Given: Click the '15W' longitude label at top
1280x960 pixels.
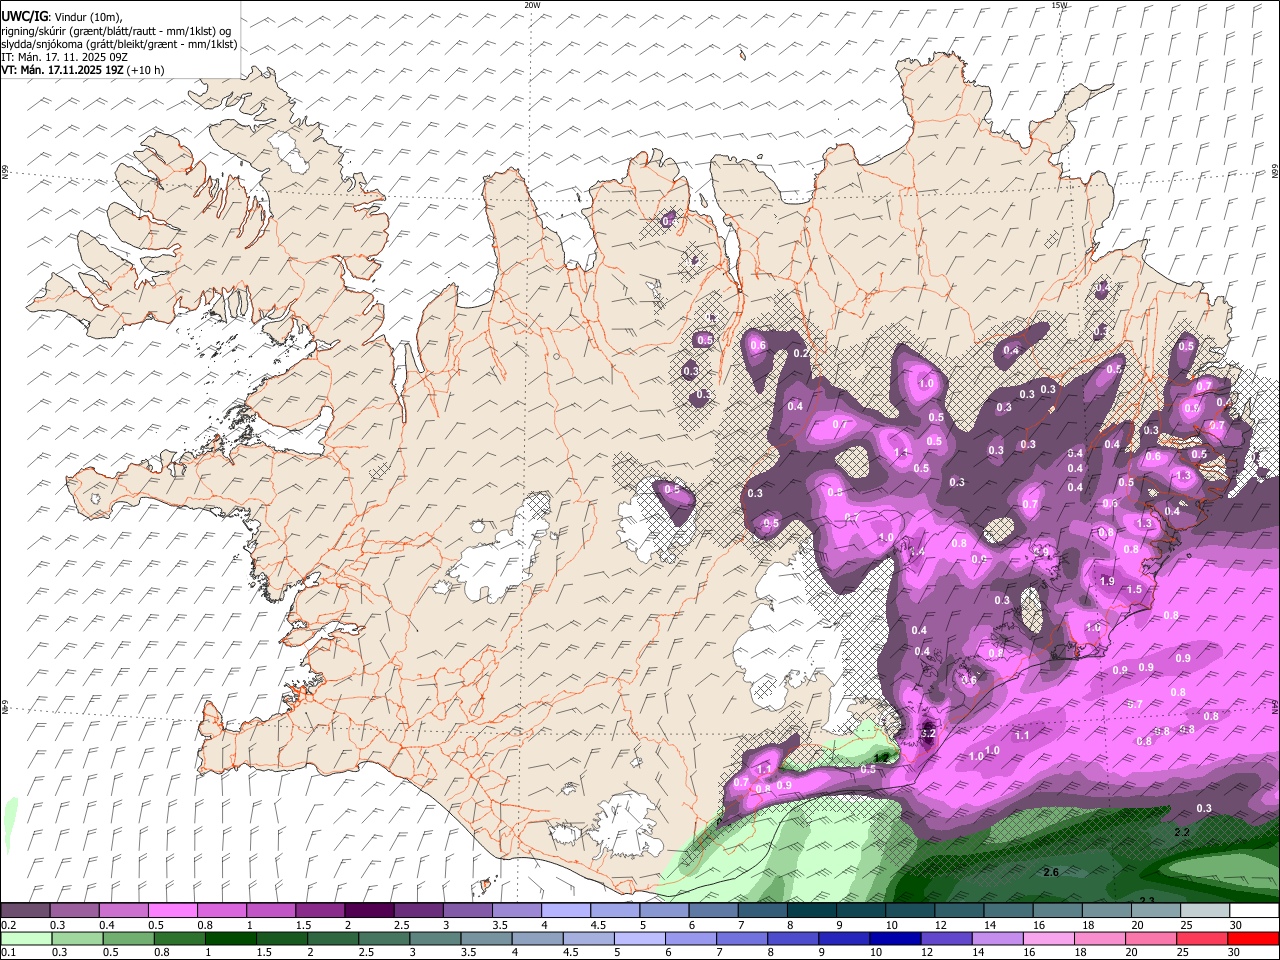Looking at the screenshot, I should [1059, 5].
